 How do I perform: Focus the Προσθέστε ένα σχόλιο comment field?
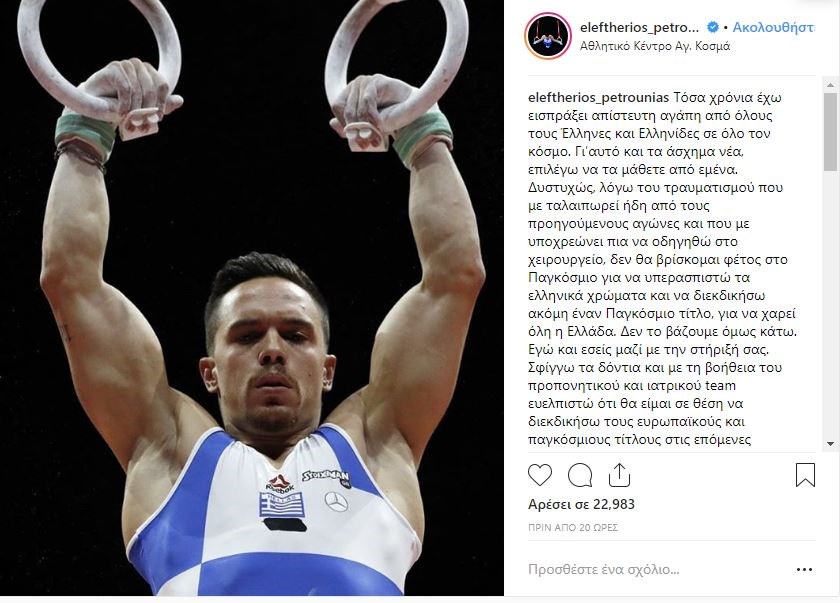pos(656,569)
